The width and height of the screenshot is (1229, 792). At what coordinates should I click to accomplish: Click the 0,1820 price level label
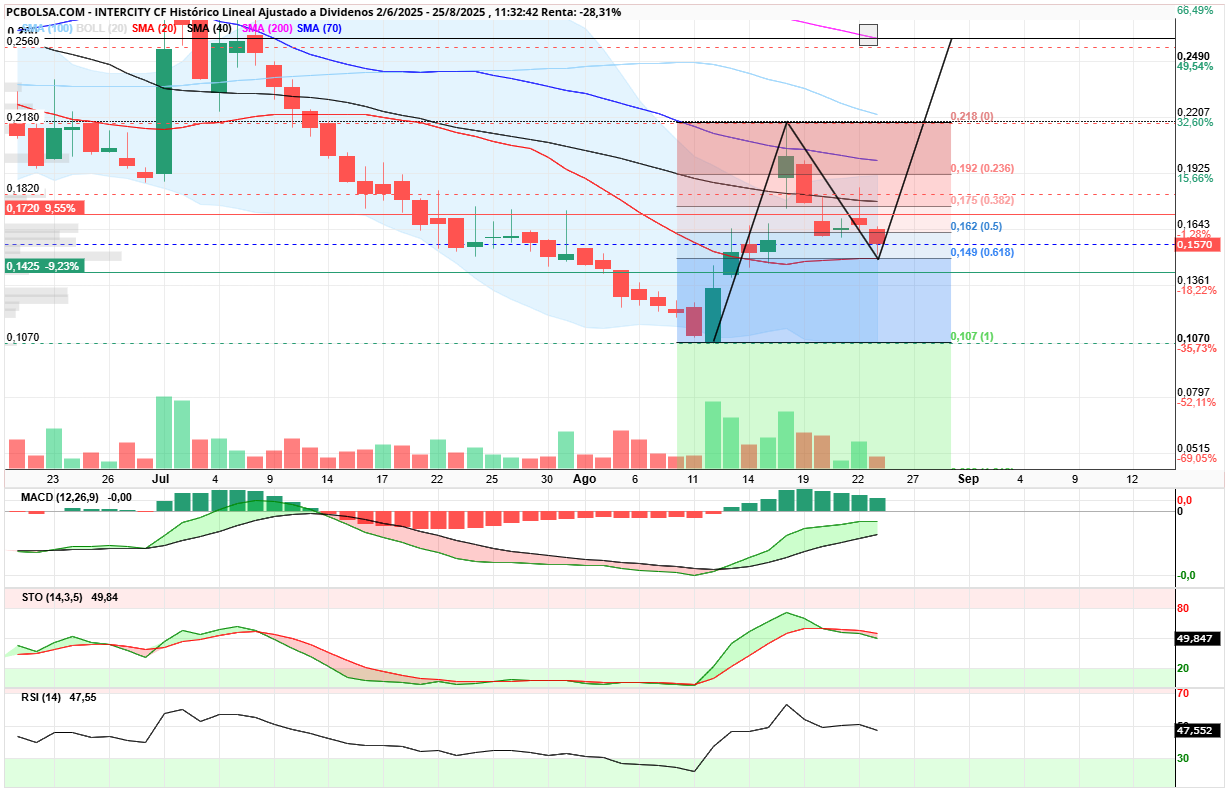pos(22,188)
